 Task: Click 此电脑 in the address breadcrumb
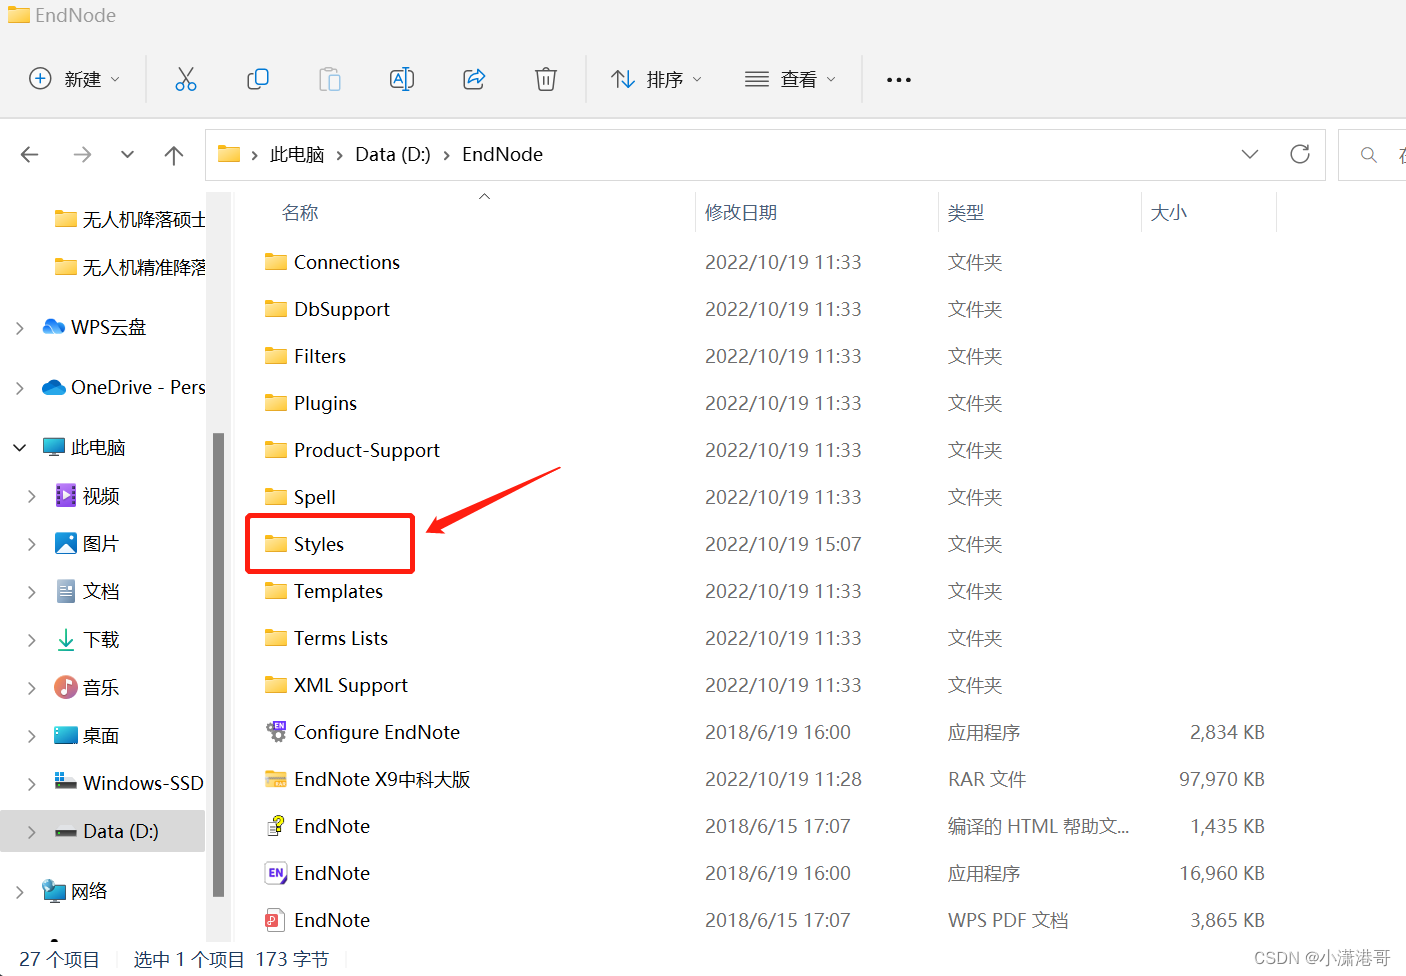pos(297,154)
